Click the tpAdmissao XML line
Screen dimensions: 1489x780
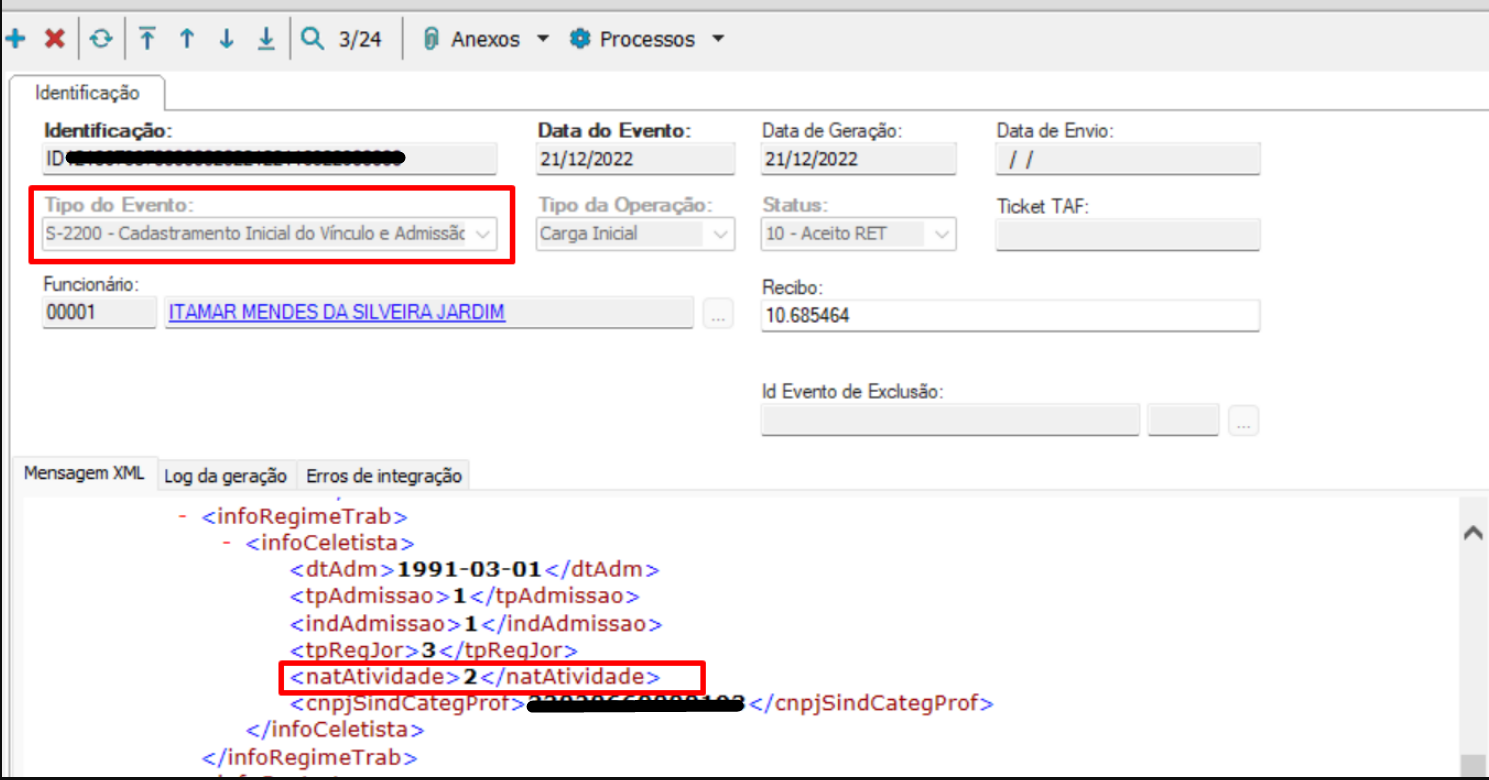(x=465, y=596)
